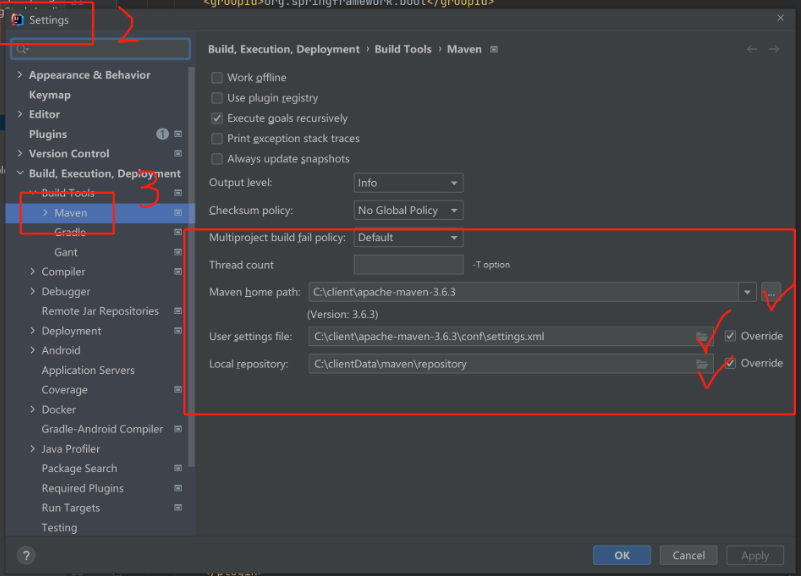Click the project icon beside Remote Jar Repositories
The width and height of the screenshot is (801, 576).
tap(178, 311)
